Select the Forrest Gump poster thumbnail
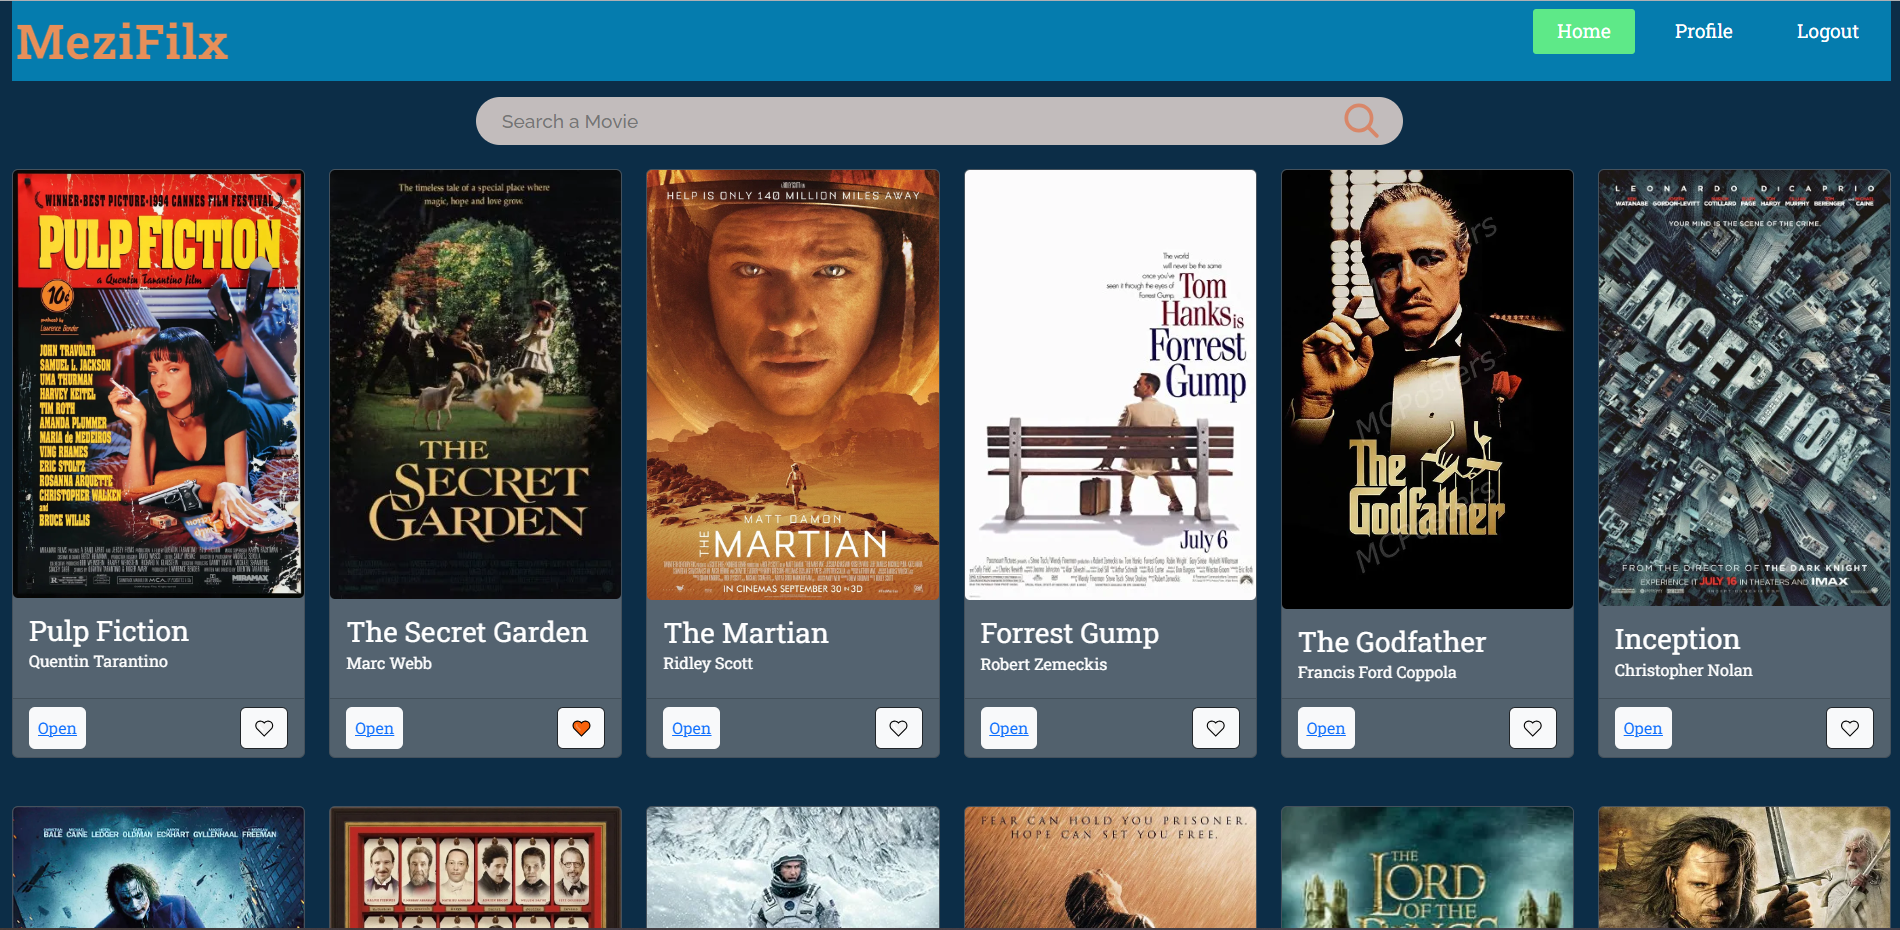Screen dimensions: 1900x930 tap(1110, 385)
